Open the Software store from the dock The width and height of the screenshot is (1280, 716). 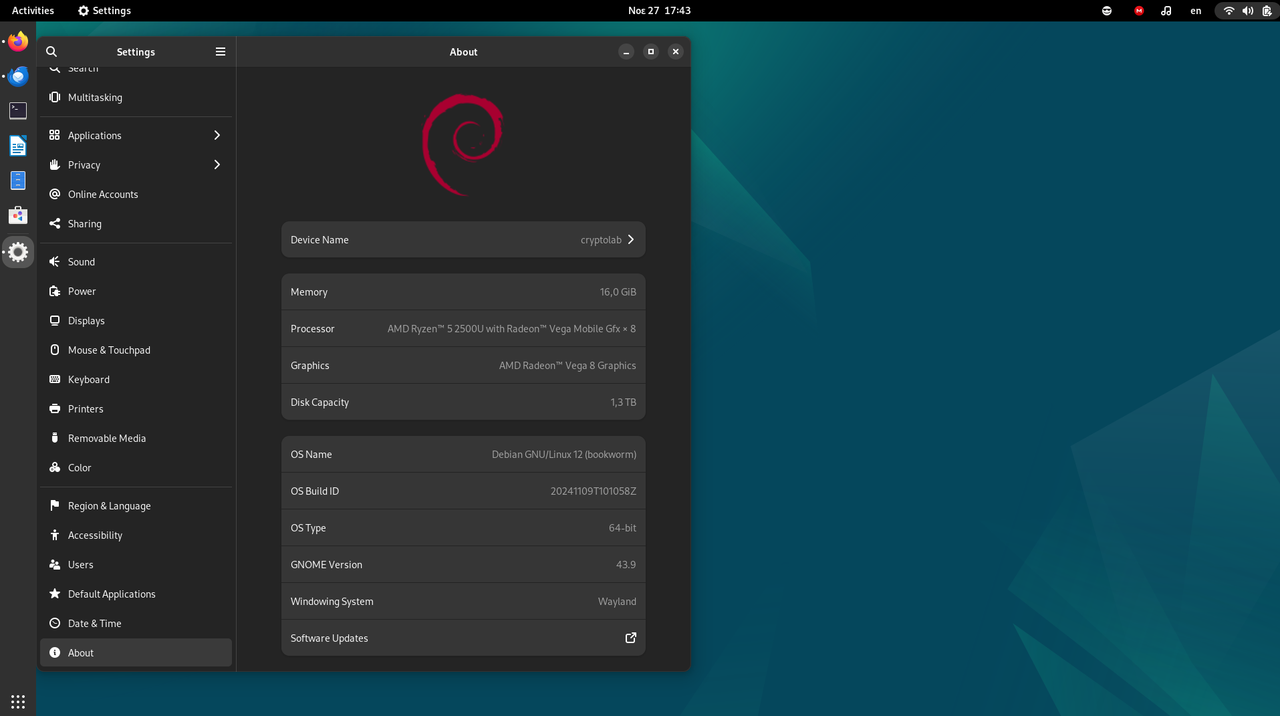(x=18, y=215)
